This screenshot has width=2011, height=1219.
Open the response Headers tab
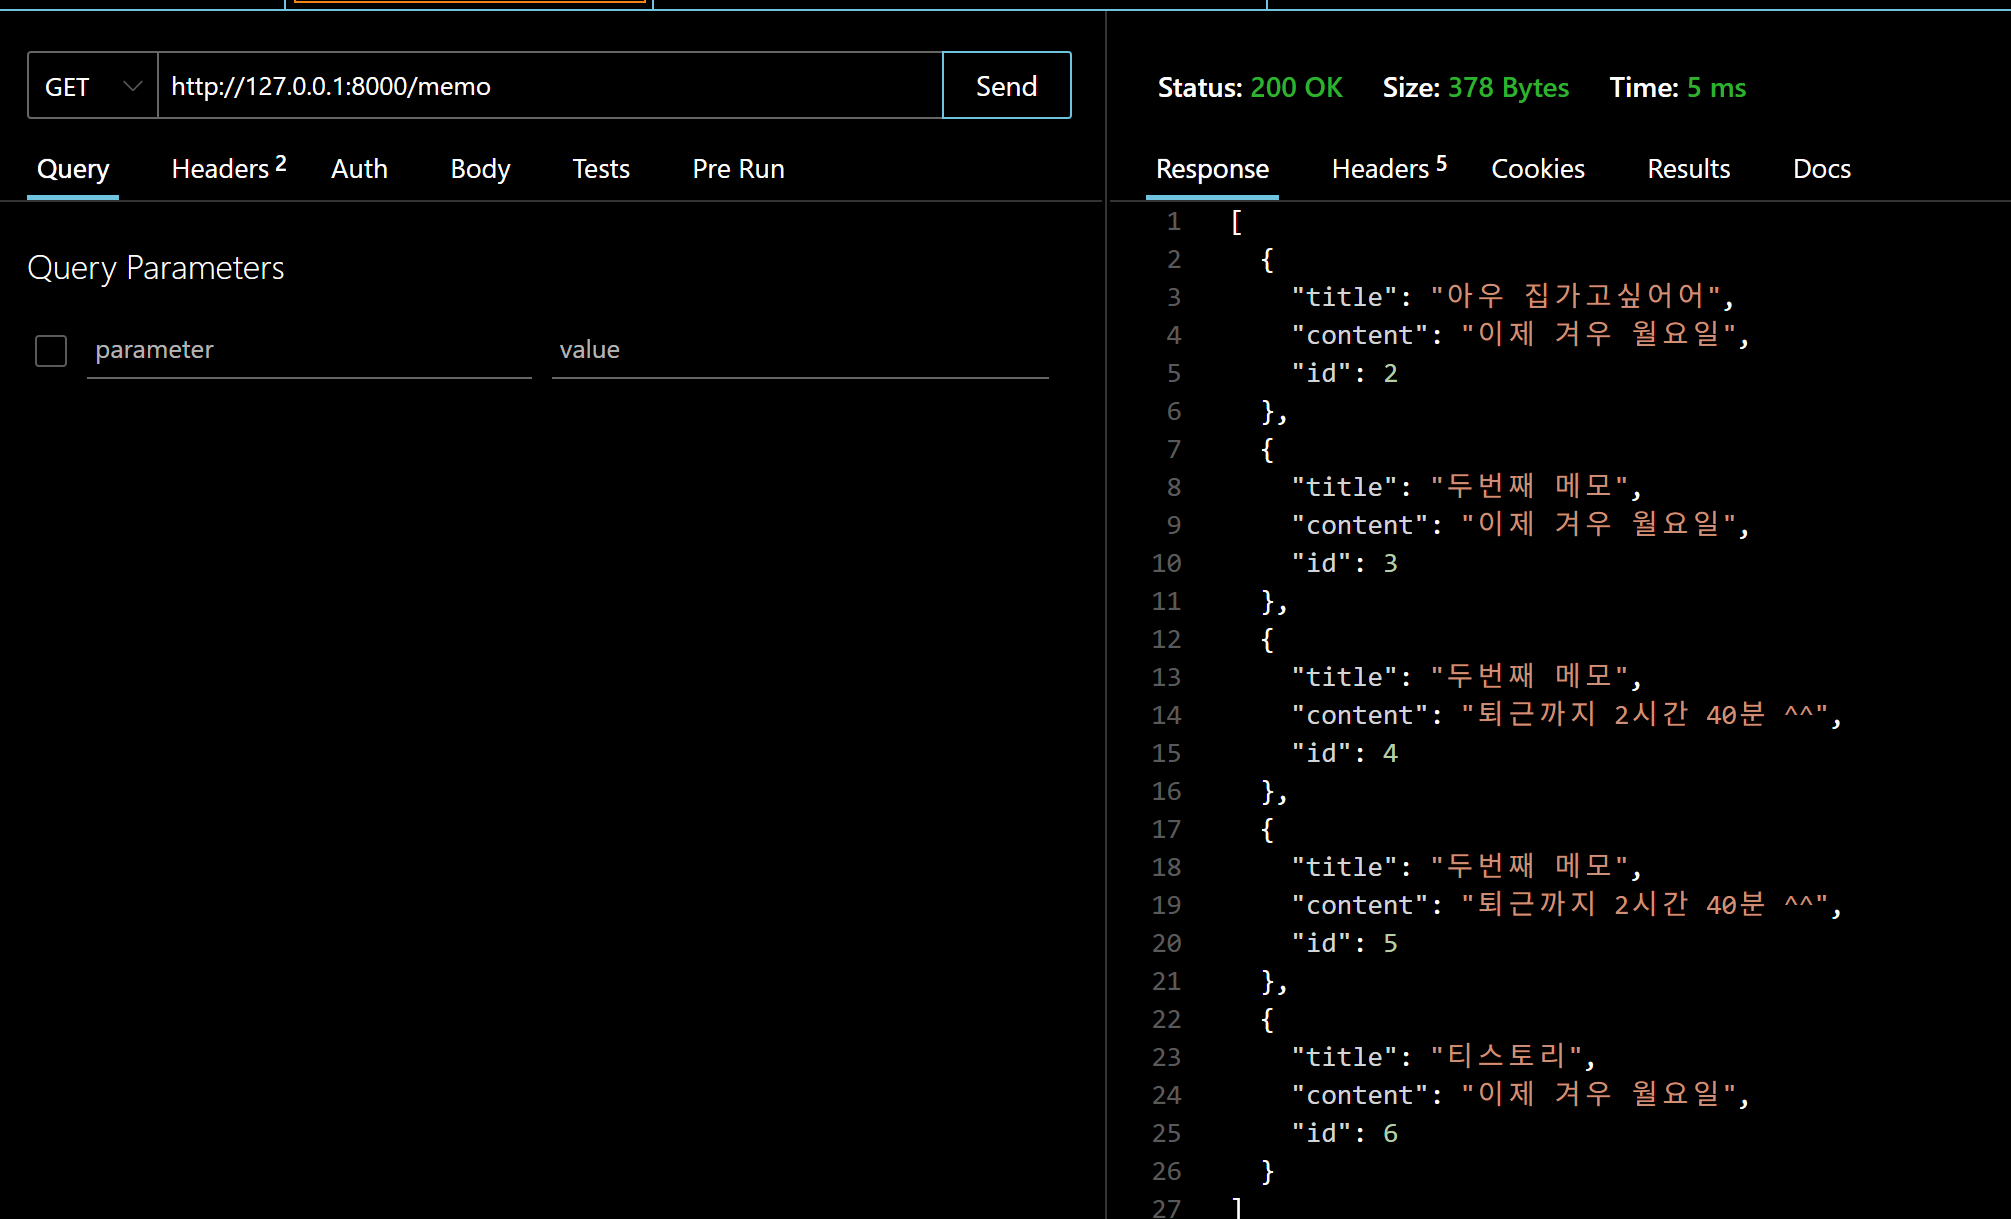pos(1388,169)
